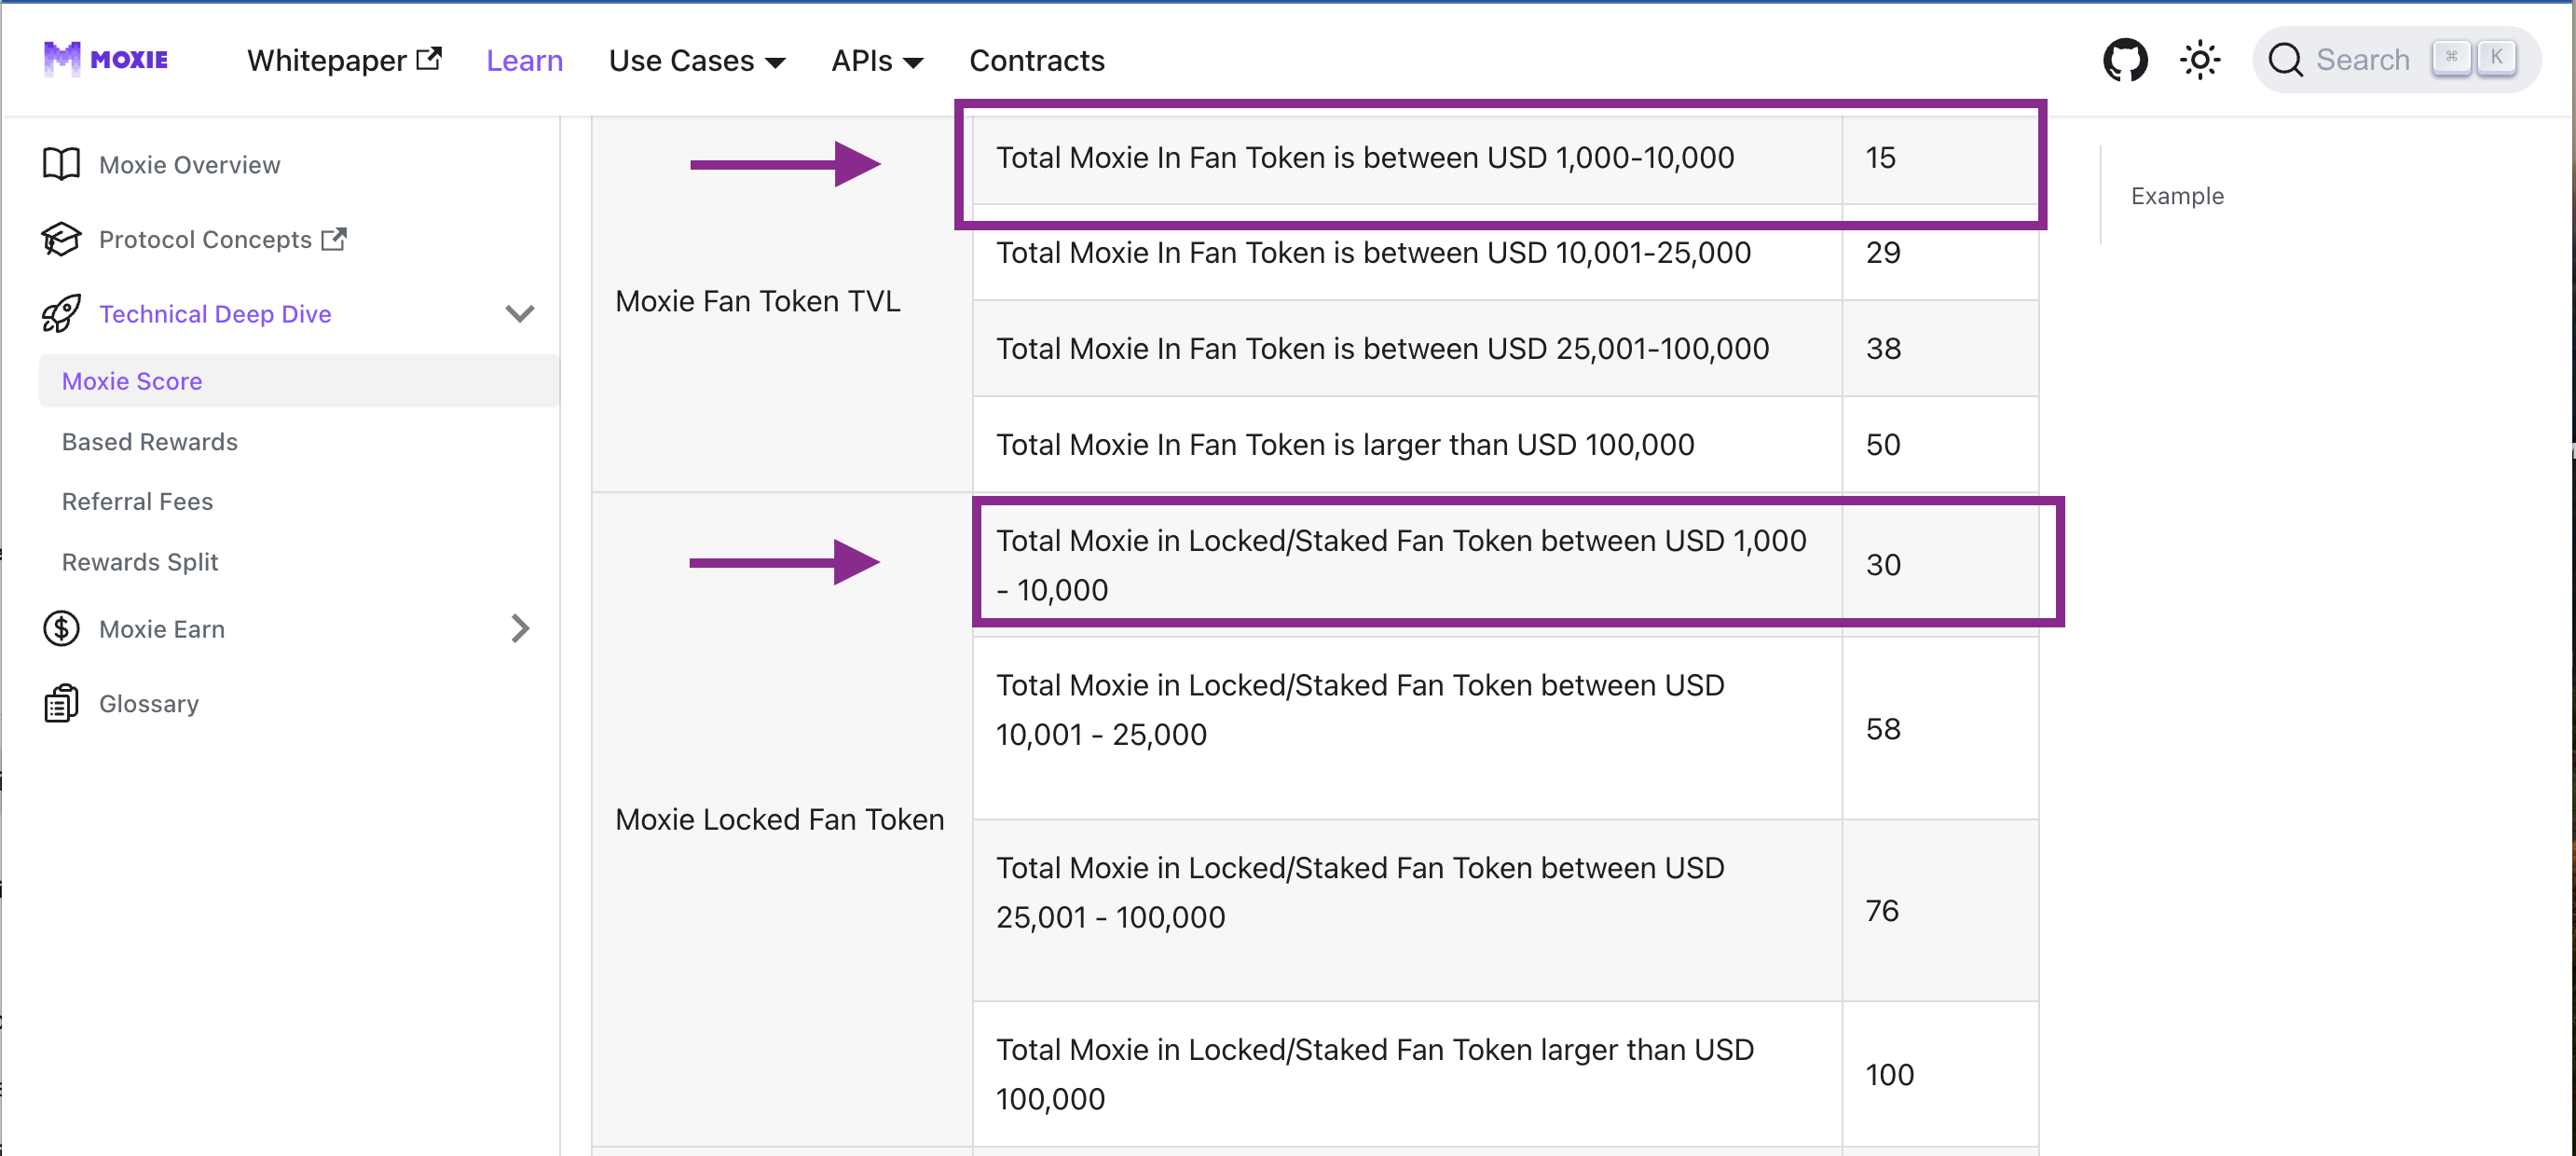
Task: Click the Glossary clipboard icon
Action: tap(61, 703)
